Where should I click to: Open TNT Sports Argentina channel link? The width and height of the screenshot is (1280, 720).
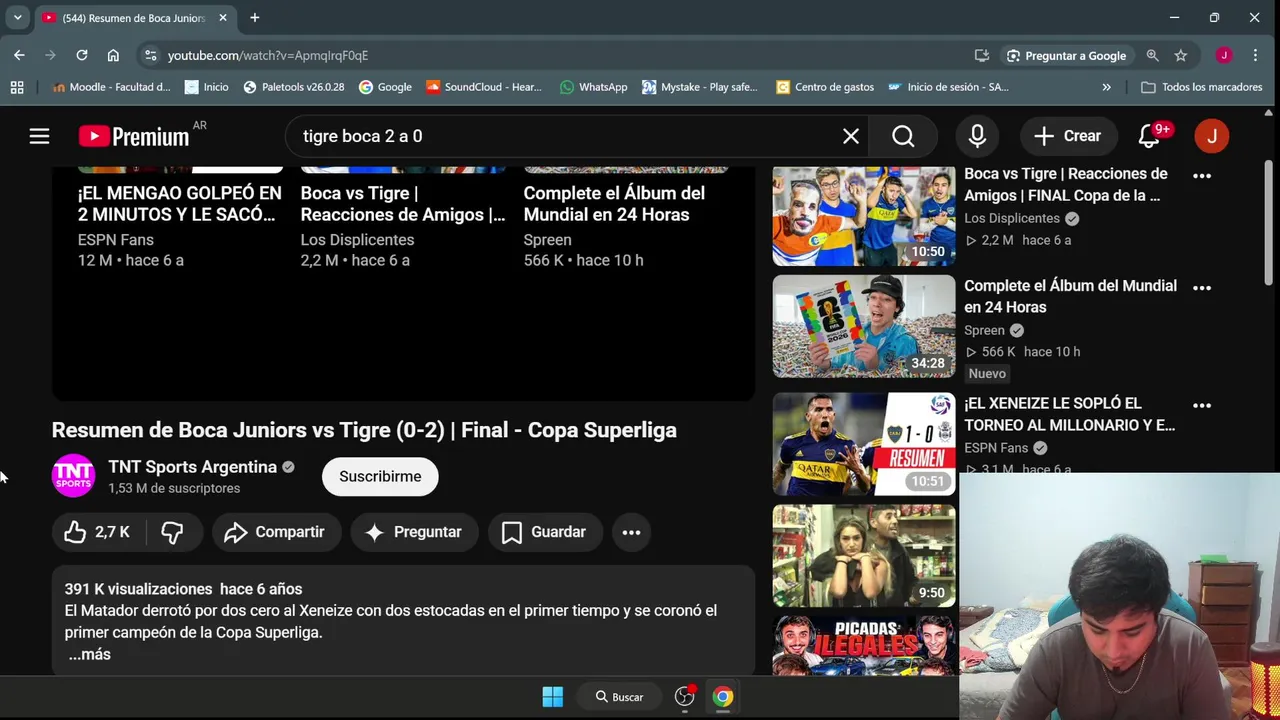coord(192,467)
